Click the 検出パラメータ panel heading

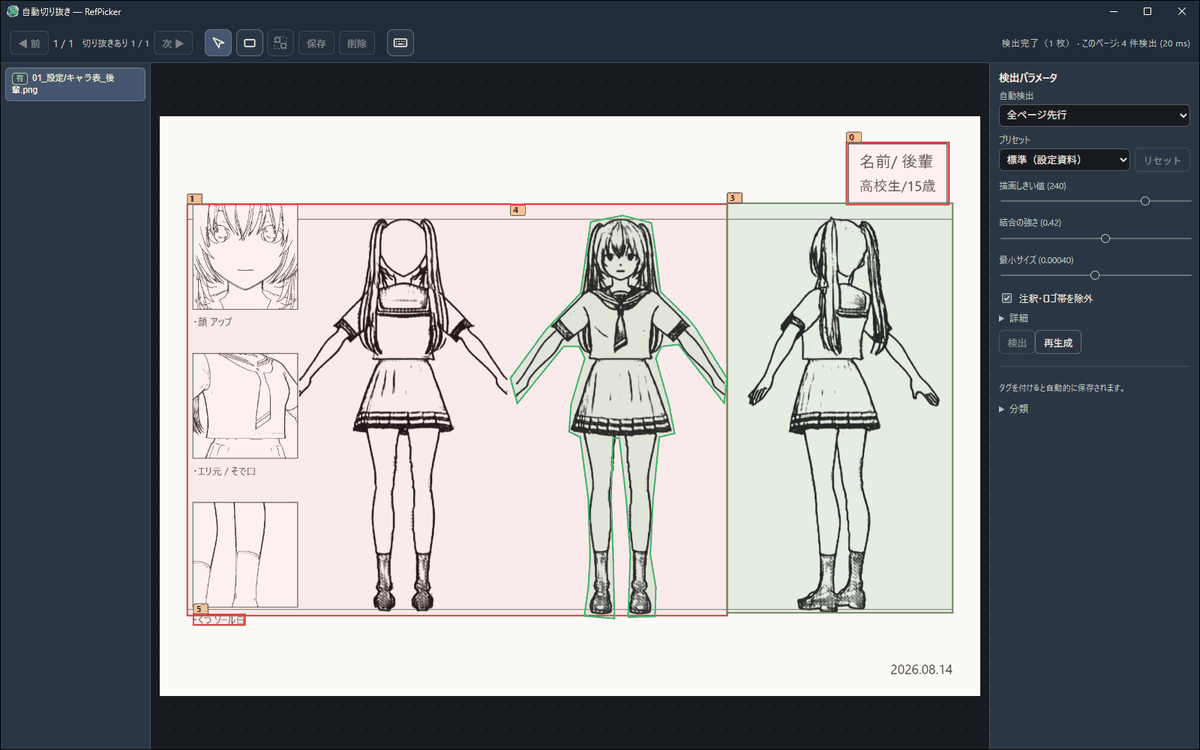click(x=1028, y=78)
